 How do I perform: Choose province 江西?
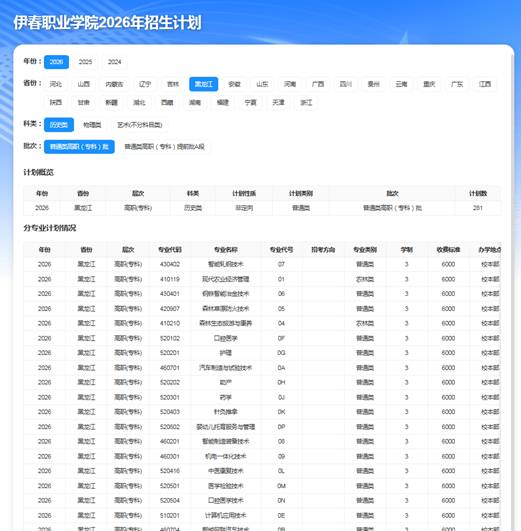[484, 84]
